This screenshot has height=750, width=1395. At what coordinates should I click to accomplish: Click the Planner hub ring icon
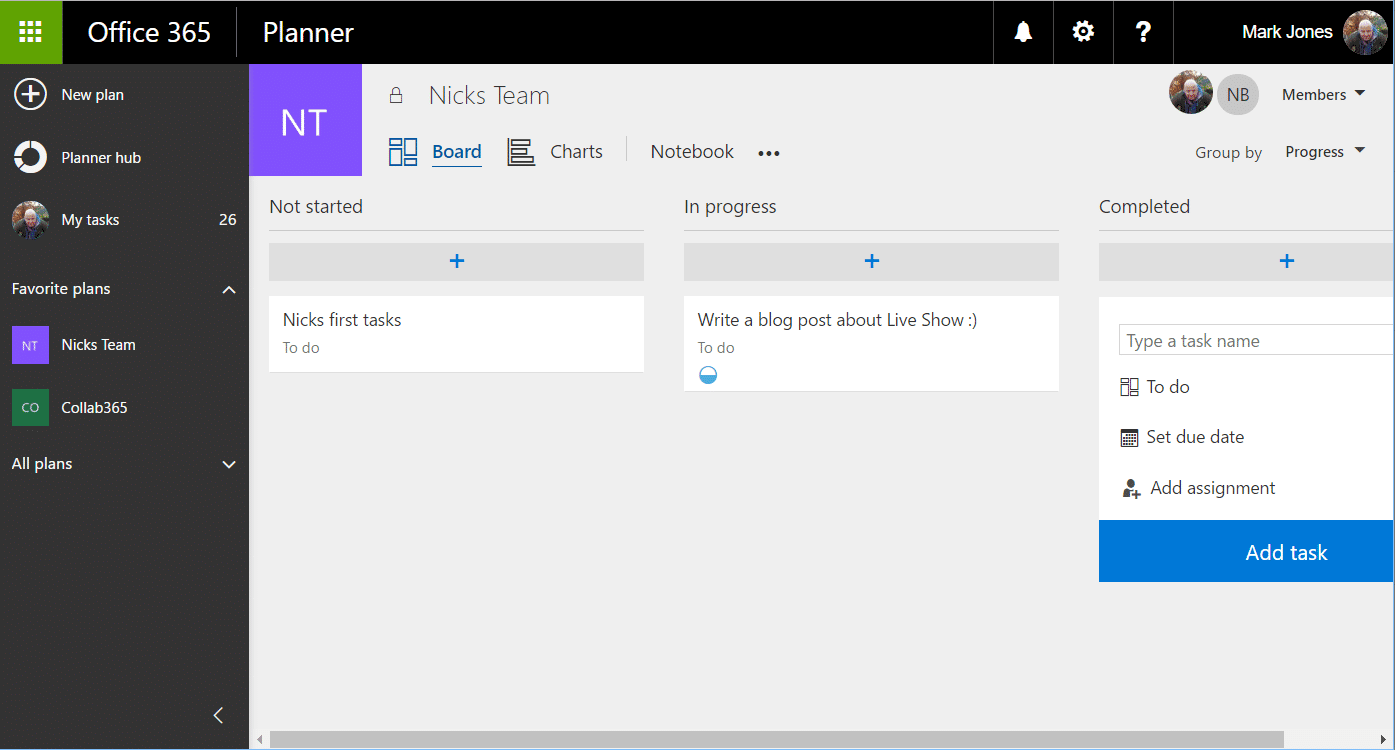[x=30, y=157]
